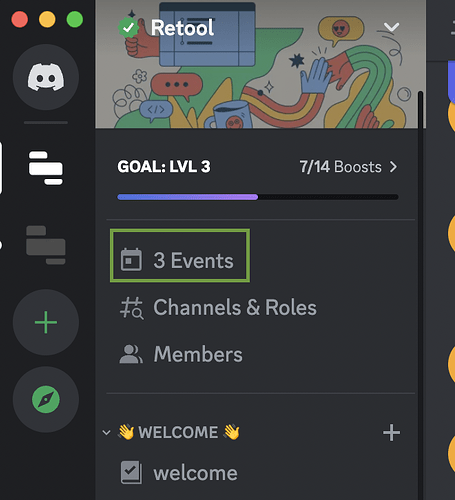Select the active Retool server icon
The width and height of the screenshot is (455, 500).
click(x=46, y=168)
